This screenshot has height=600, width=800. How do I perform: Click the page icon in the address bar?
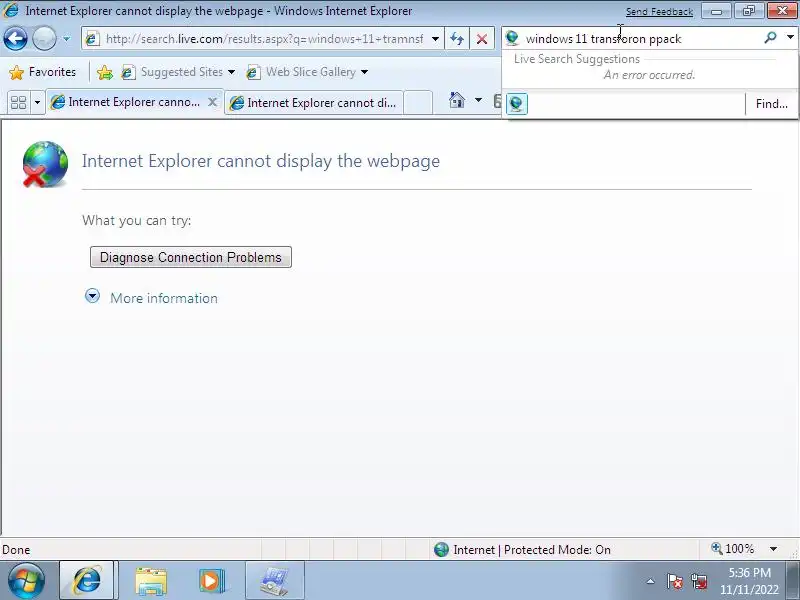tap(92, 39)
